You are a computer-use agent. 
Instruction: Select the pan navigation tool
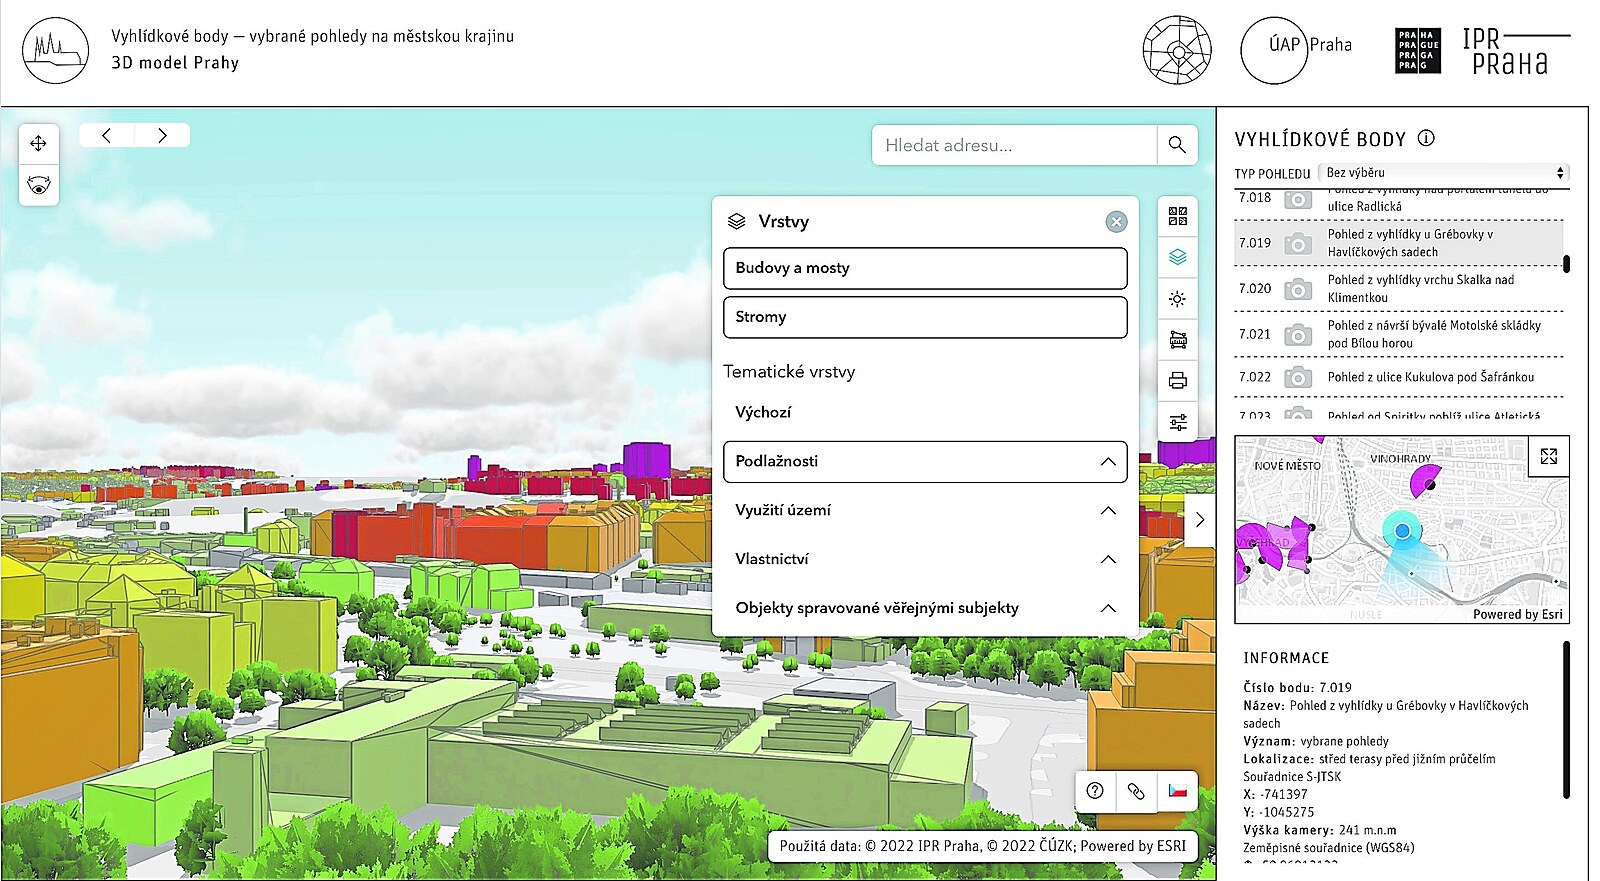(39, 144)
